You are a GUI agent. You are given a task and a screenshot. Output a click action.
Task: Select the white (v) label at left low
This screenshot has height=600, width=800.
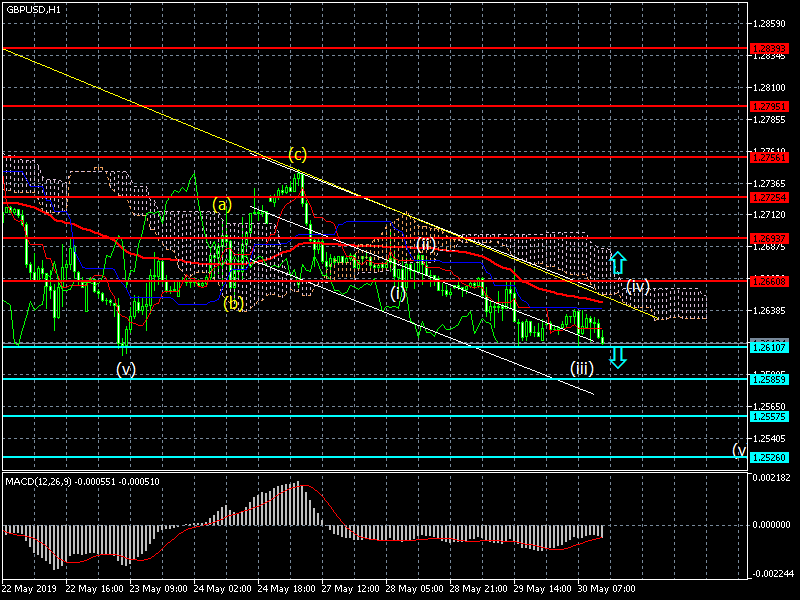pyautogui.click(x=125, y=368)
